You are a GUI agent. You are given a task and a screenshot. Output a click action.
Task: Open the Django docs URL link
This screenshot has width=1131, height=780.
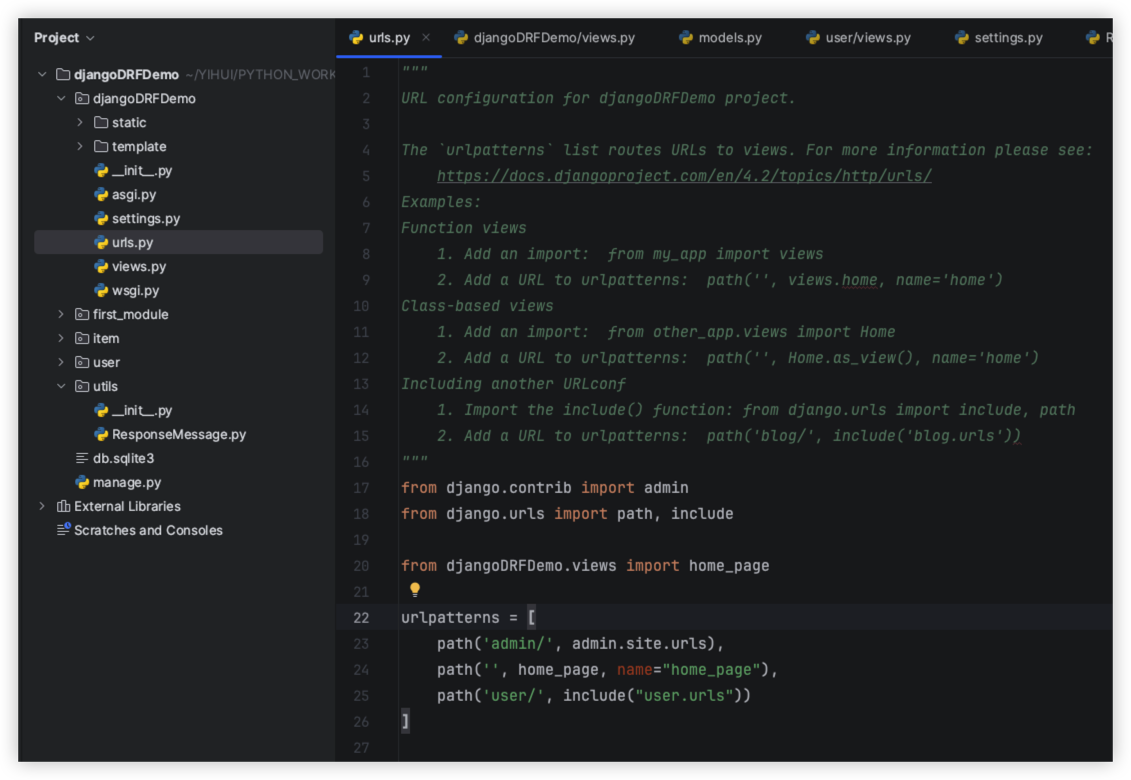pyautogui.click(x=684, y=176)
